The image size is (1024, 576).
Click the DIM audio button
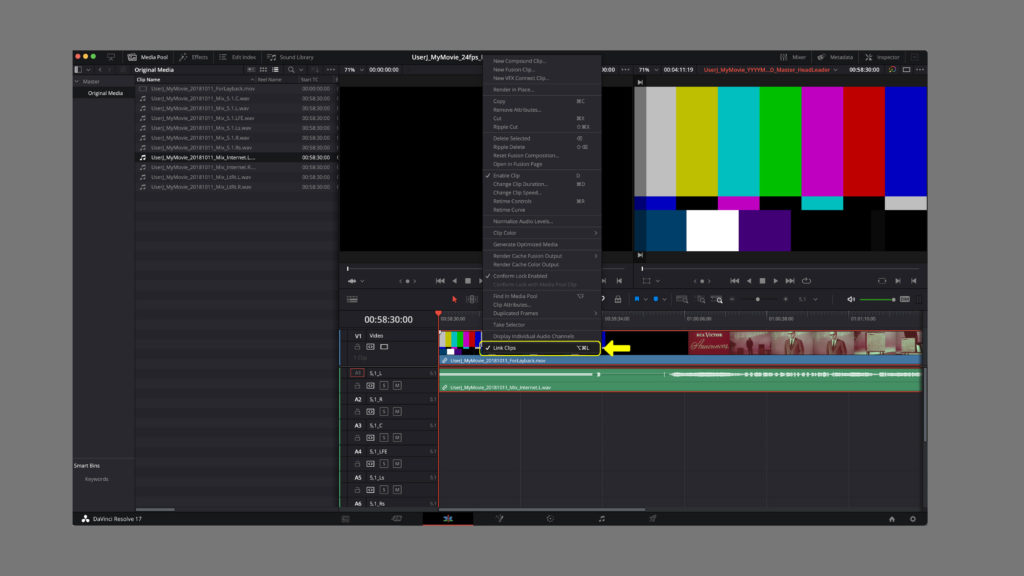click(904, 299)
